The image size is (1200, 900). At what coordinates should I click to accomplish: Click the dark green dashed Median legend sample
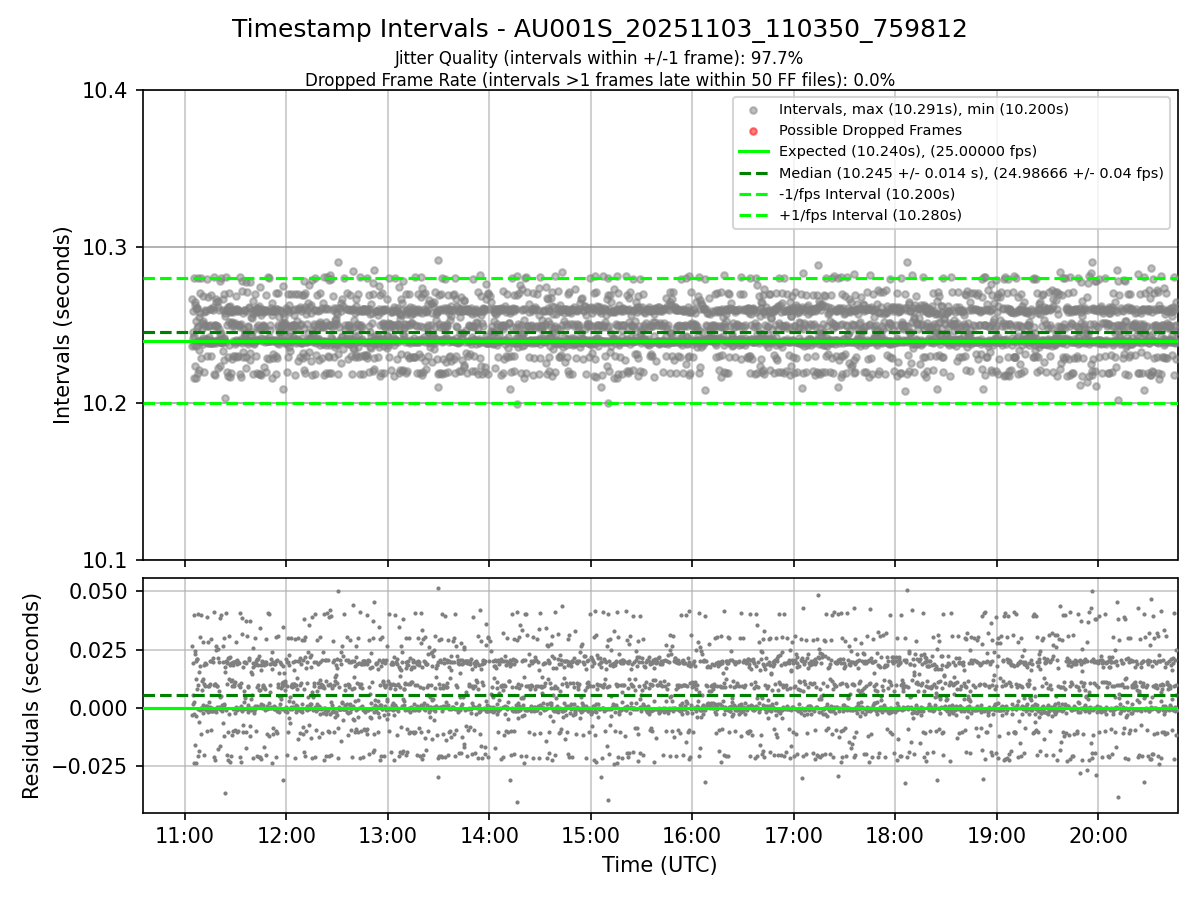(x=754, y=173)
